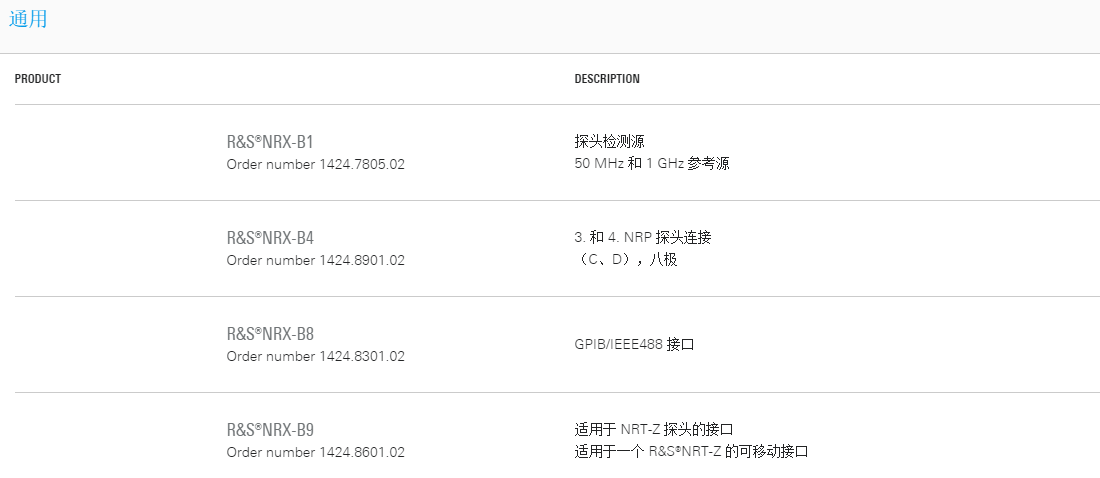Open the R&S®NRX-B9 product entry
Screen dimensions: 1100x478
[270, 430]
